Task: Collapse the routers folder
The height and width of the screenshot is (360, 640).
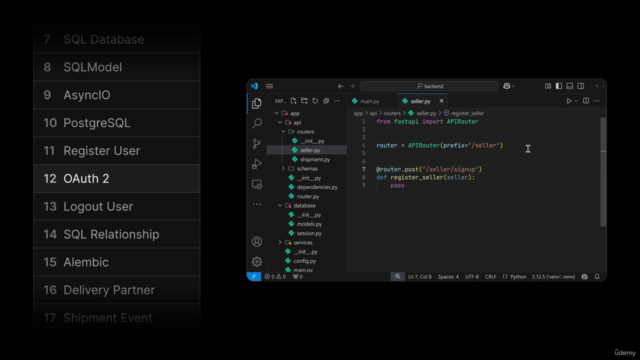Action: coord(283,131)
